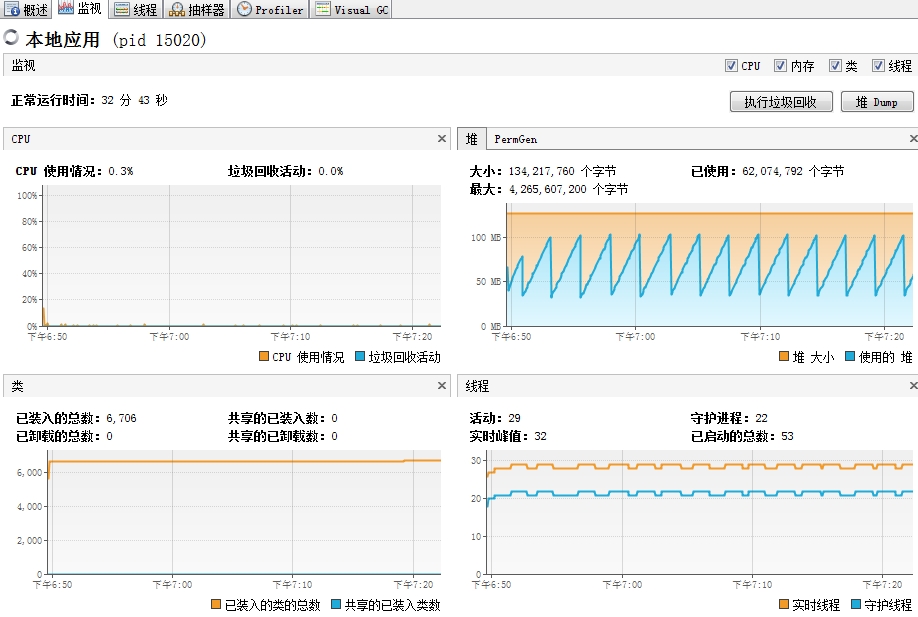Click the 已装入的类的总数 legend swatch
The image size is (918, 617).
point(216,604)
